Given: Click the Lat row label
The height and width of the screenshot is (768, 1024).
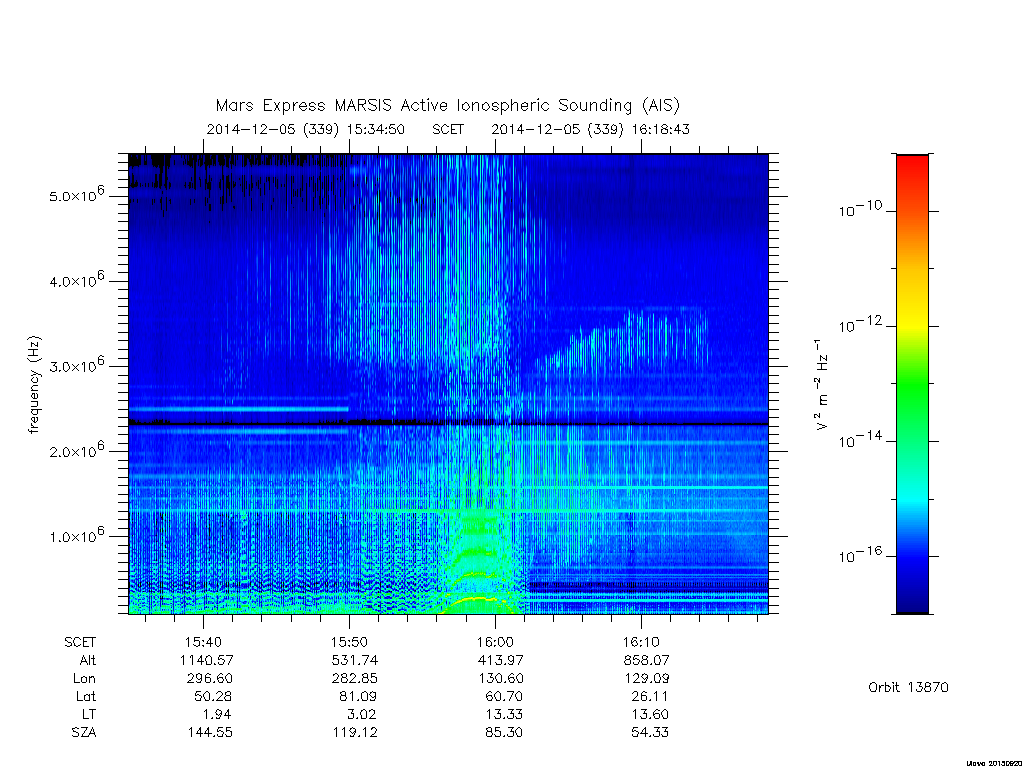Looking at the screenshot, I should (x=86, y=696).
